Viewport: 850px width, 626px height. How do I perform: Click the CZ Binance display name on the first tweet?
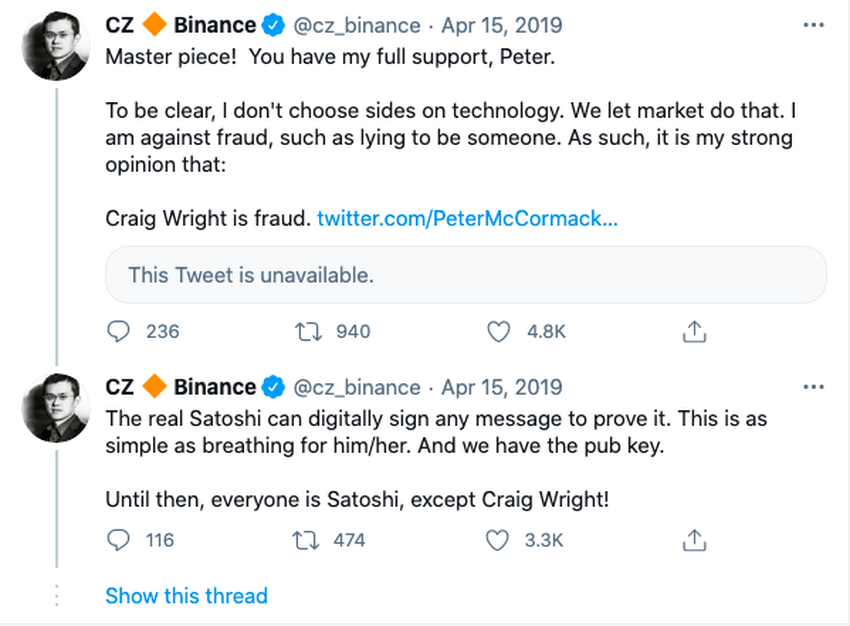180,26
